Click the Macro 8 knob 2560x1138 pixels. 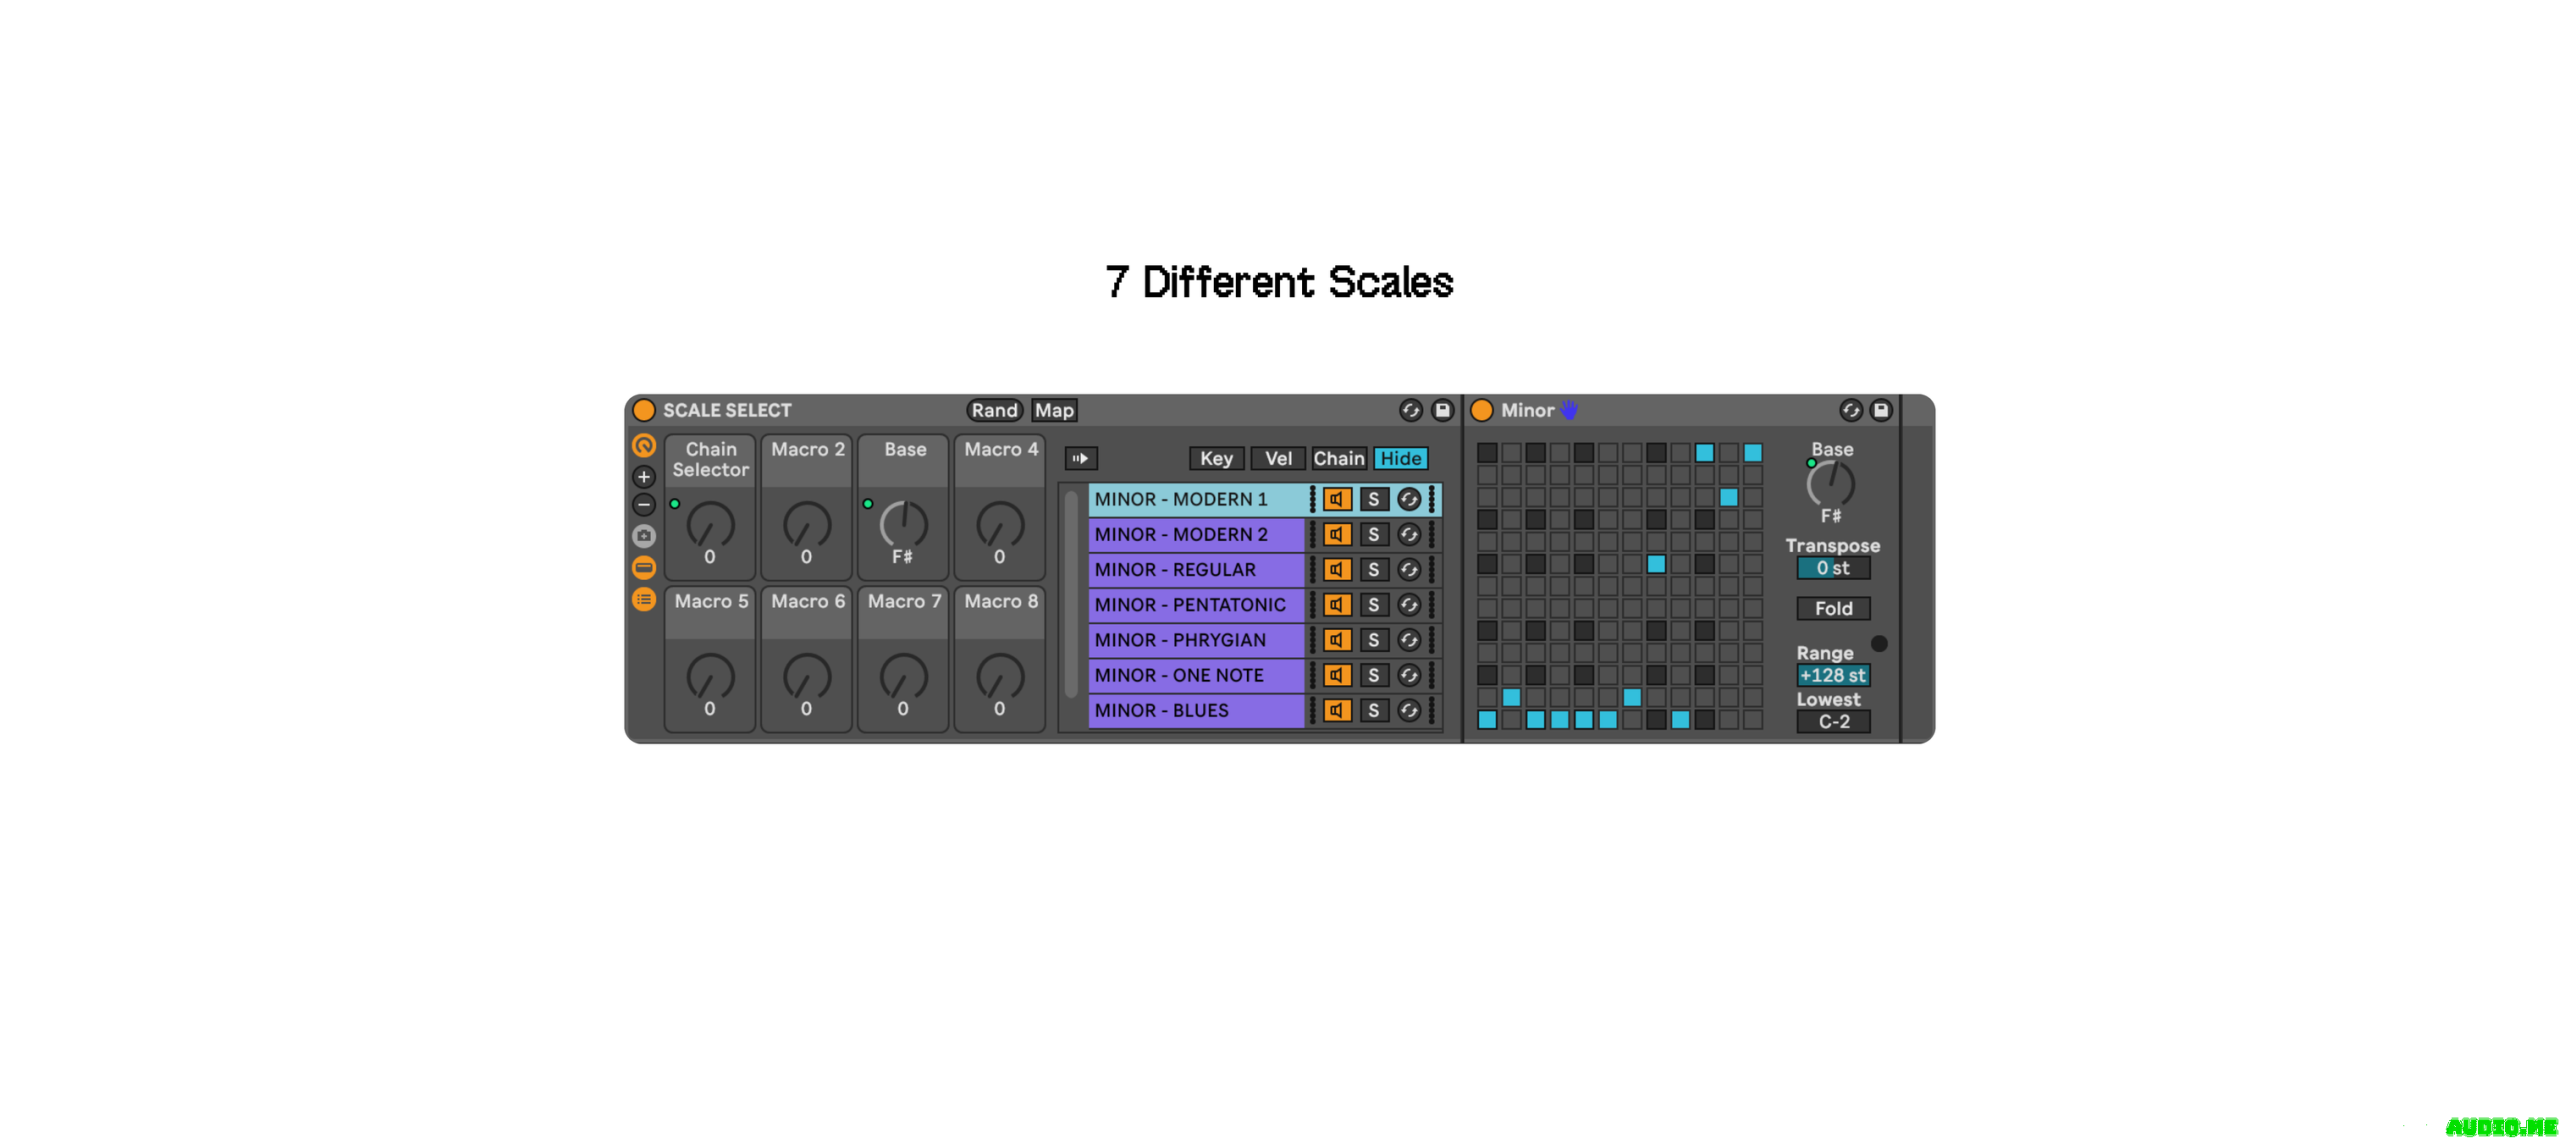[x=1000, y=677]
